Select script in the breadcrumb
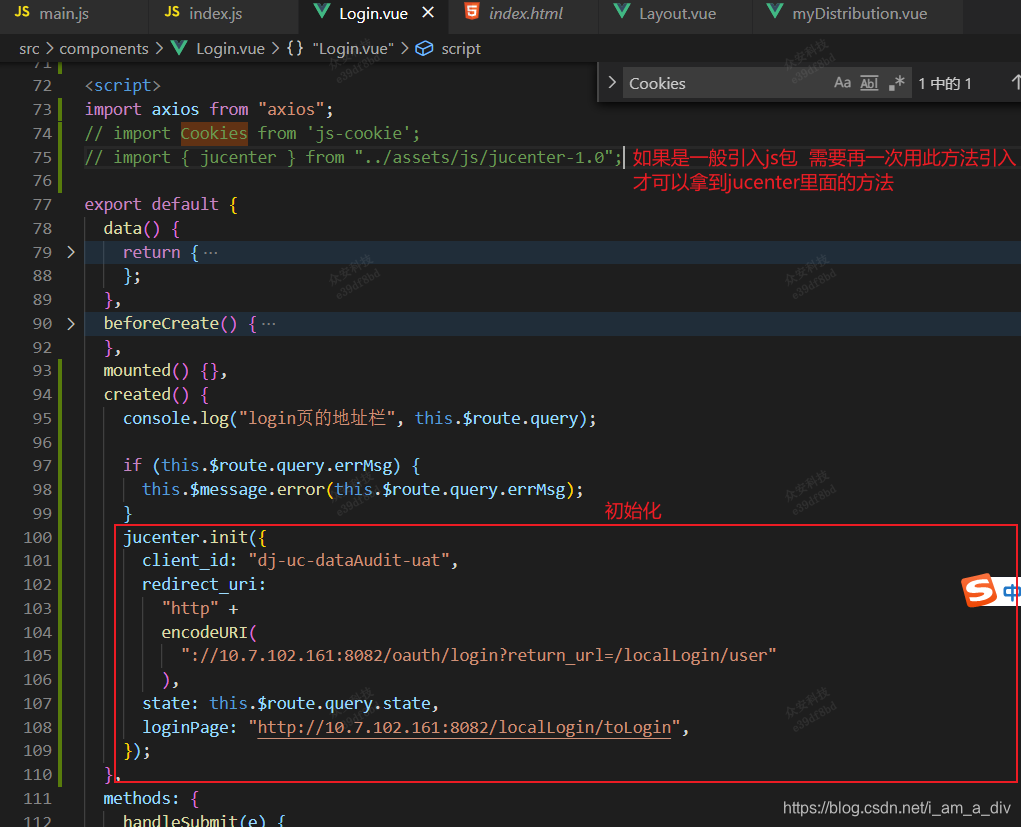Screen dimensions: 1021x827 (x=461, y=49)
